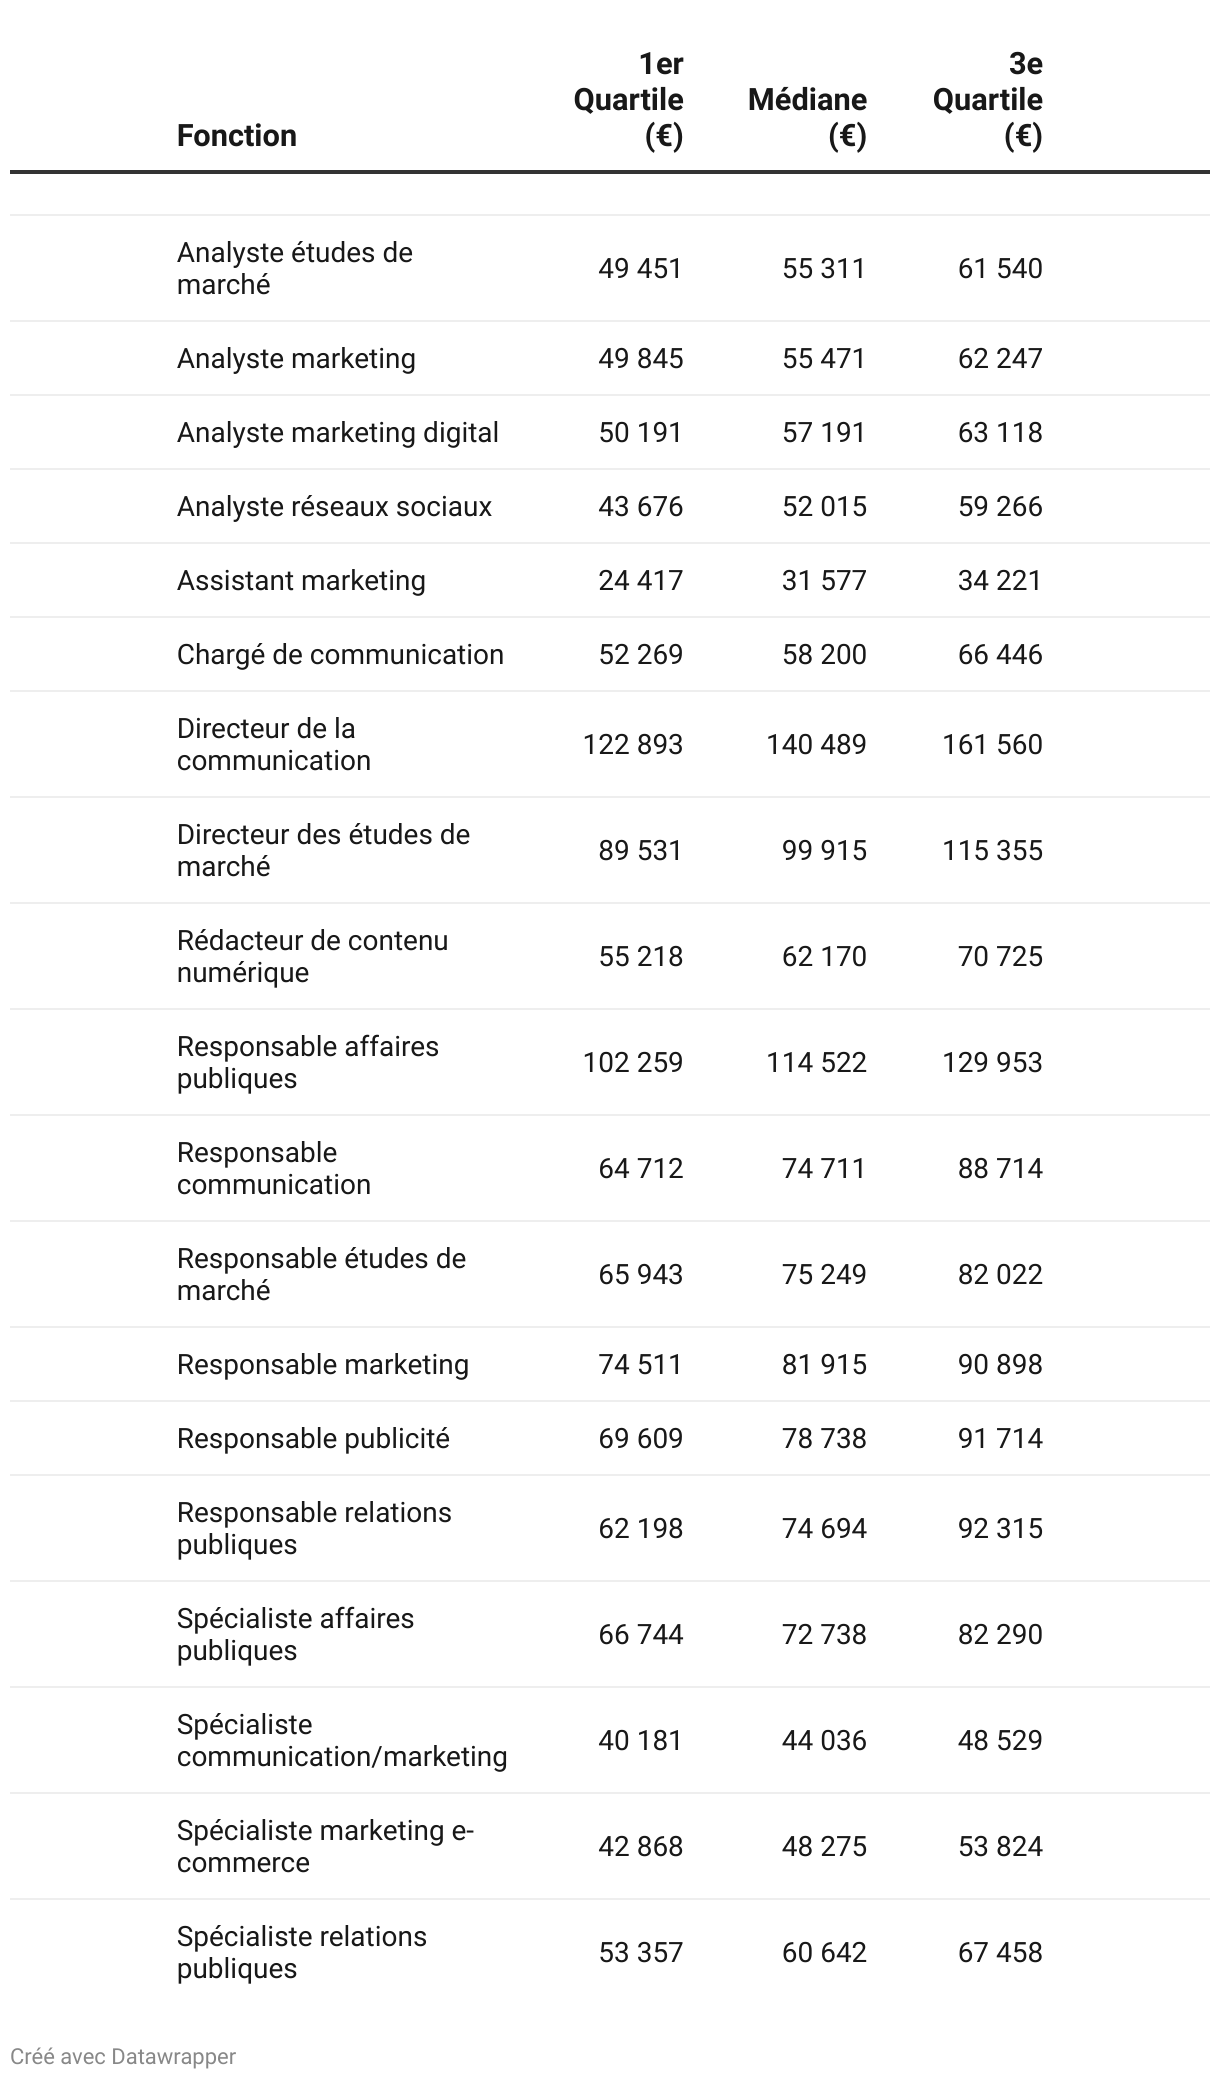Select the Spécialiste communication/marketing row label
The height and width of the screenshot is (2080, 1220).
(x=341, y=1740)
